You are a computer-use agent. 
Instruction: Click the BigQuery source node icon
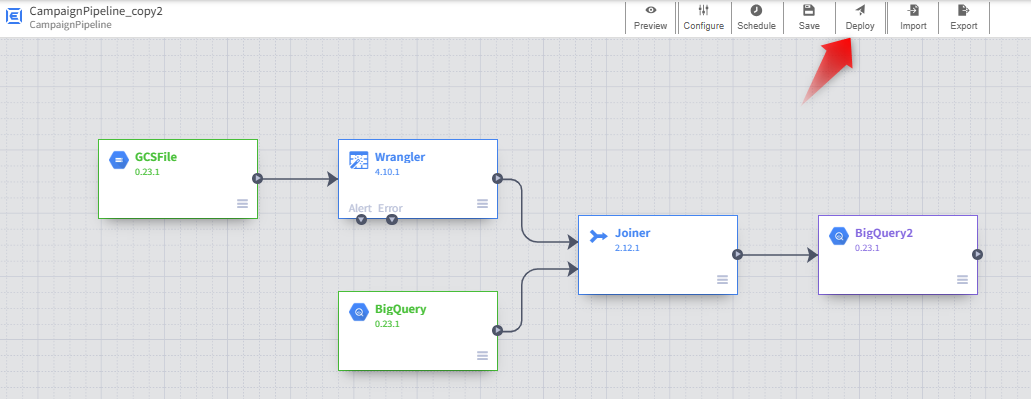(x=358, y=312)
